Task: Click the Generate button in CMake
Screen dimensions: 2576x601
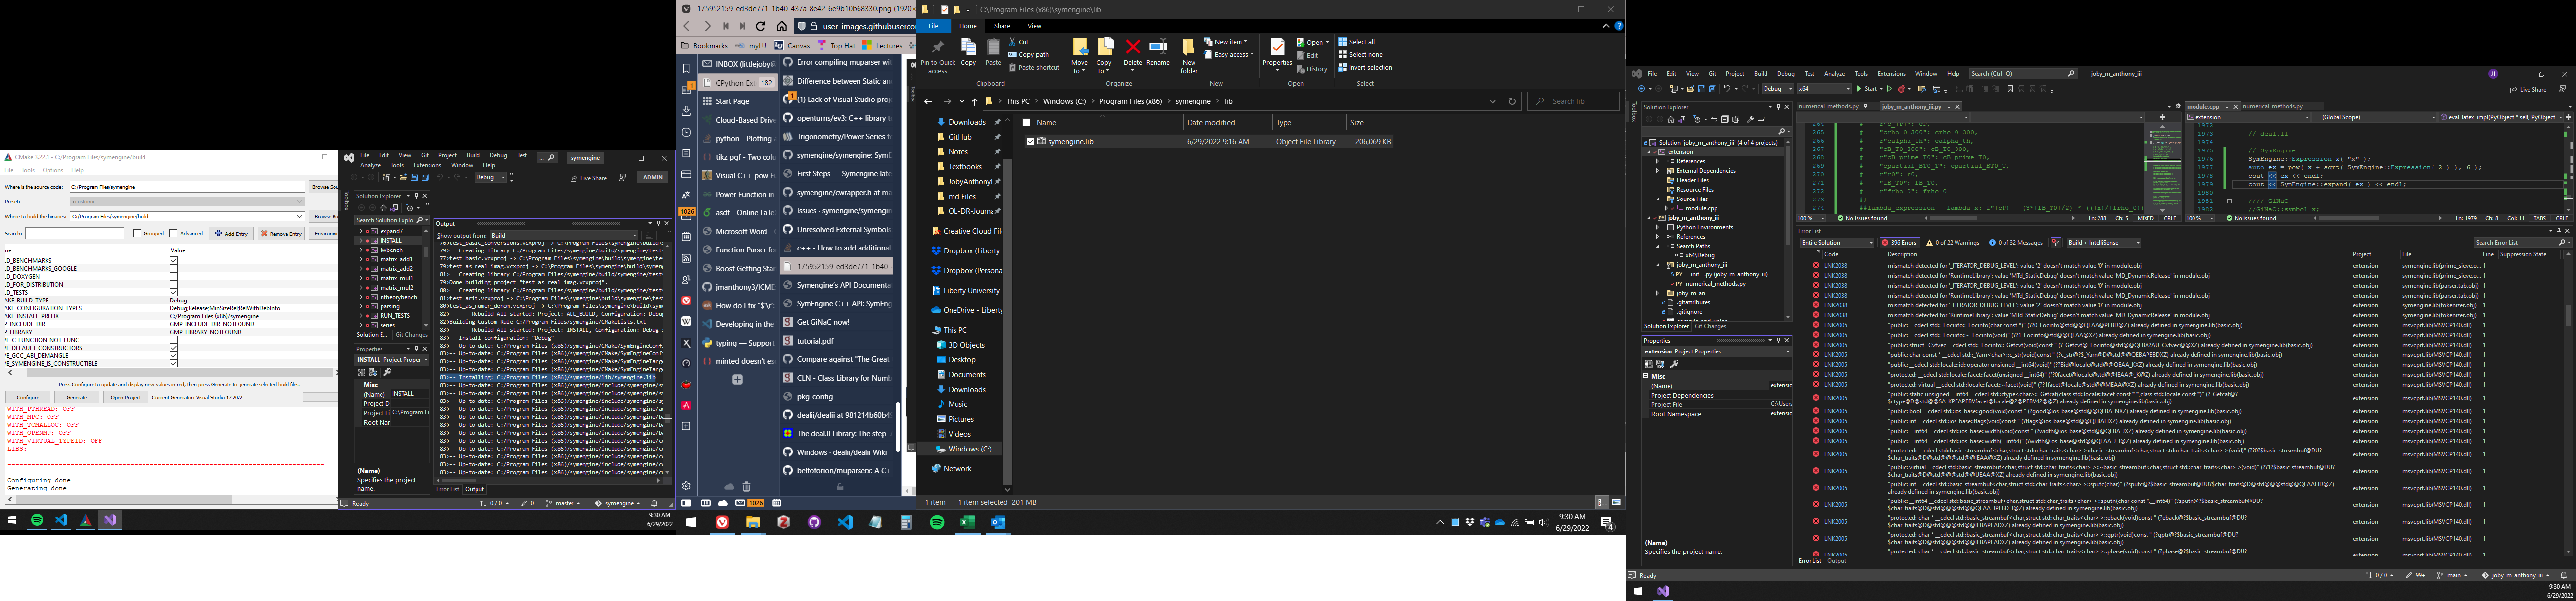Action: pyautogui.click(x=76, y=397)
